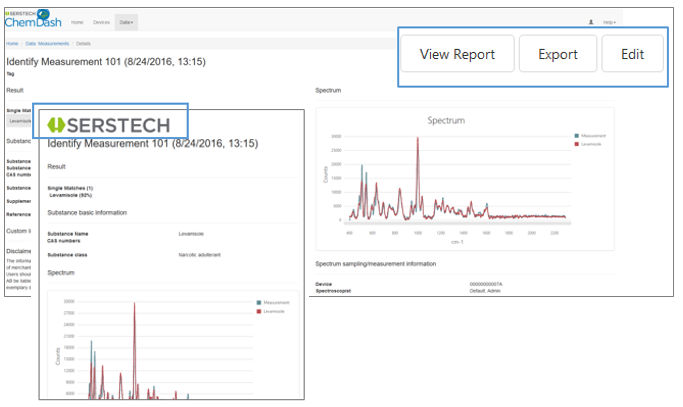
Task: Select 'Levamisole (92%)' match in report
Action: click(x=71, y=195)
